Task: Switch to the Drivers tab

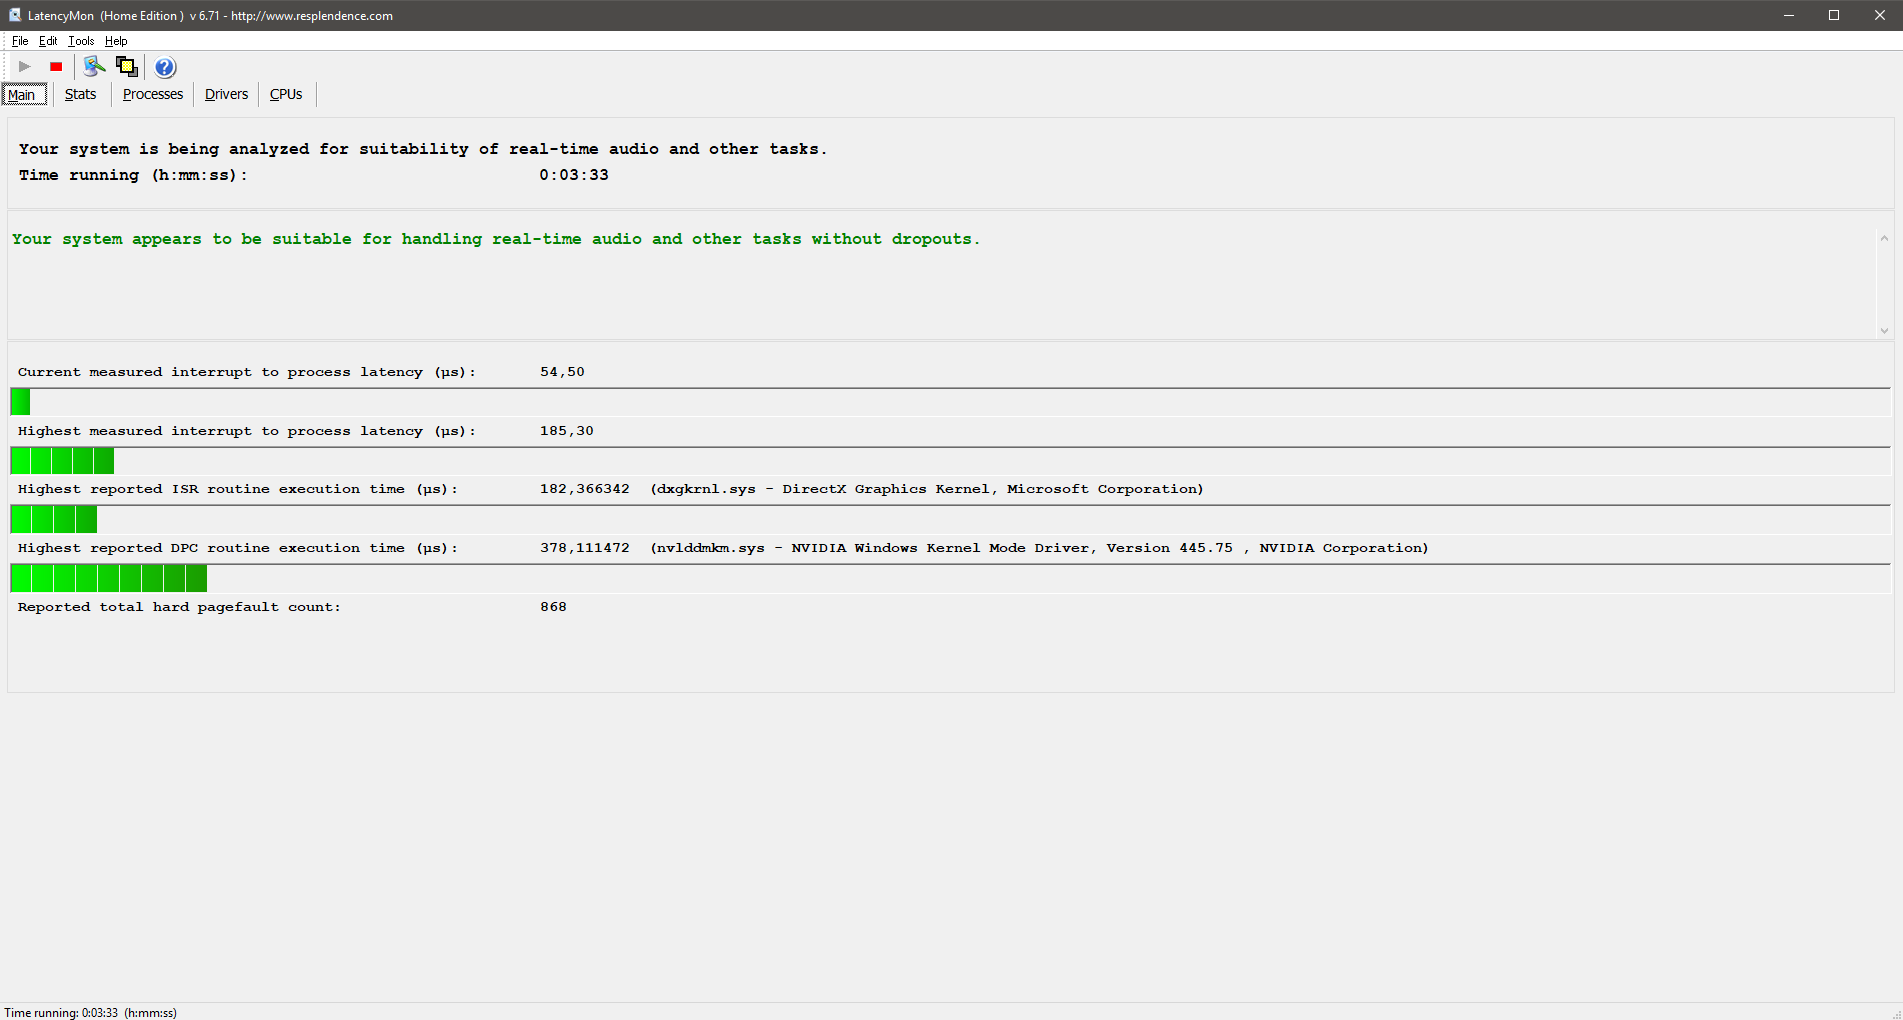Action: [227, 94]
